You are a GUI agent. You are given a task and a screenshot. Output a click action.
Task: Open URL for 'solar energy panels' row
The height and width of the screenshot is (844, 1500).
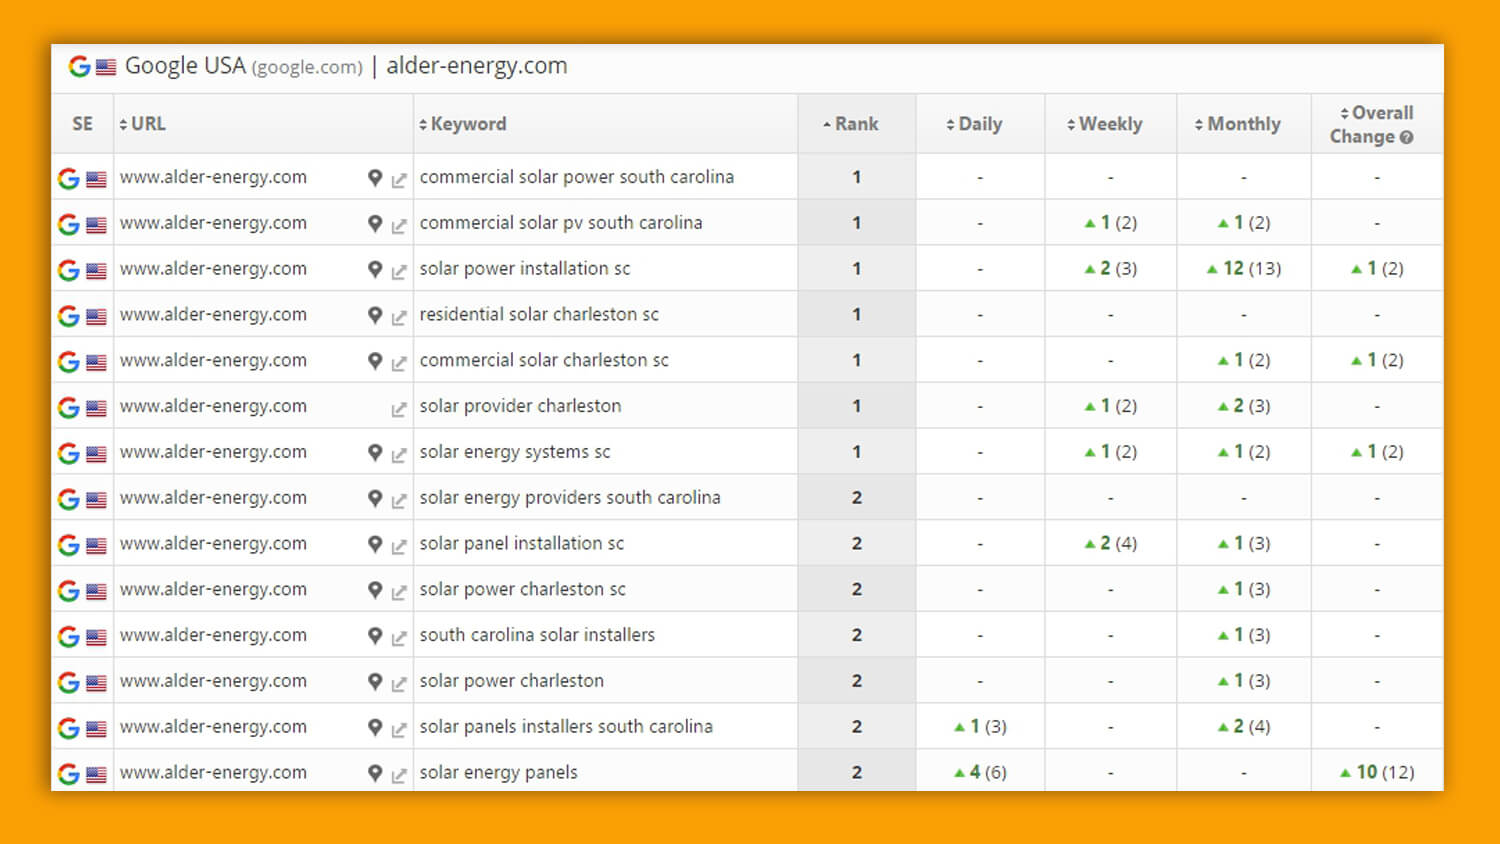click(213, 772)
